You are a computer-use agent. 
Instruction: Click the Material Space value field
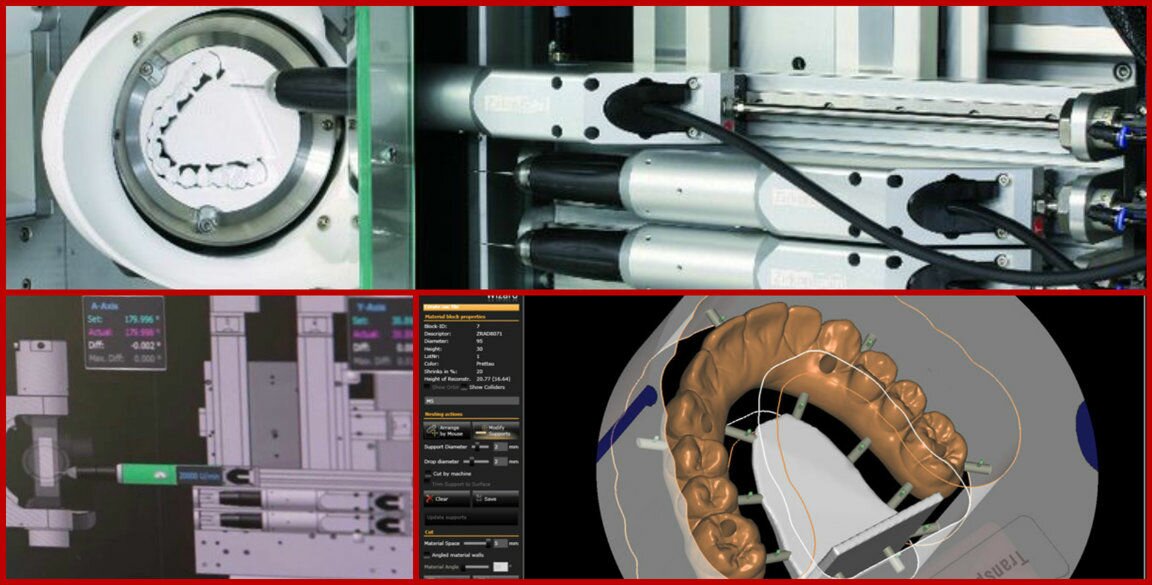click(499, 543)
